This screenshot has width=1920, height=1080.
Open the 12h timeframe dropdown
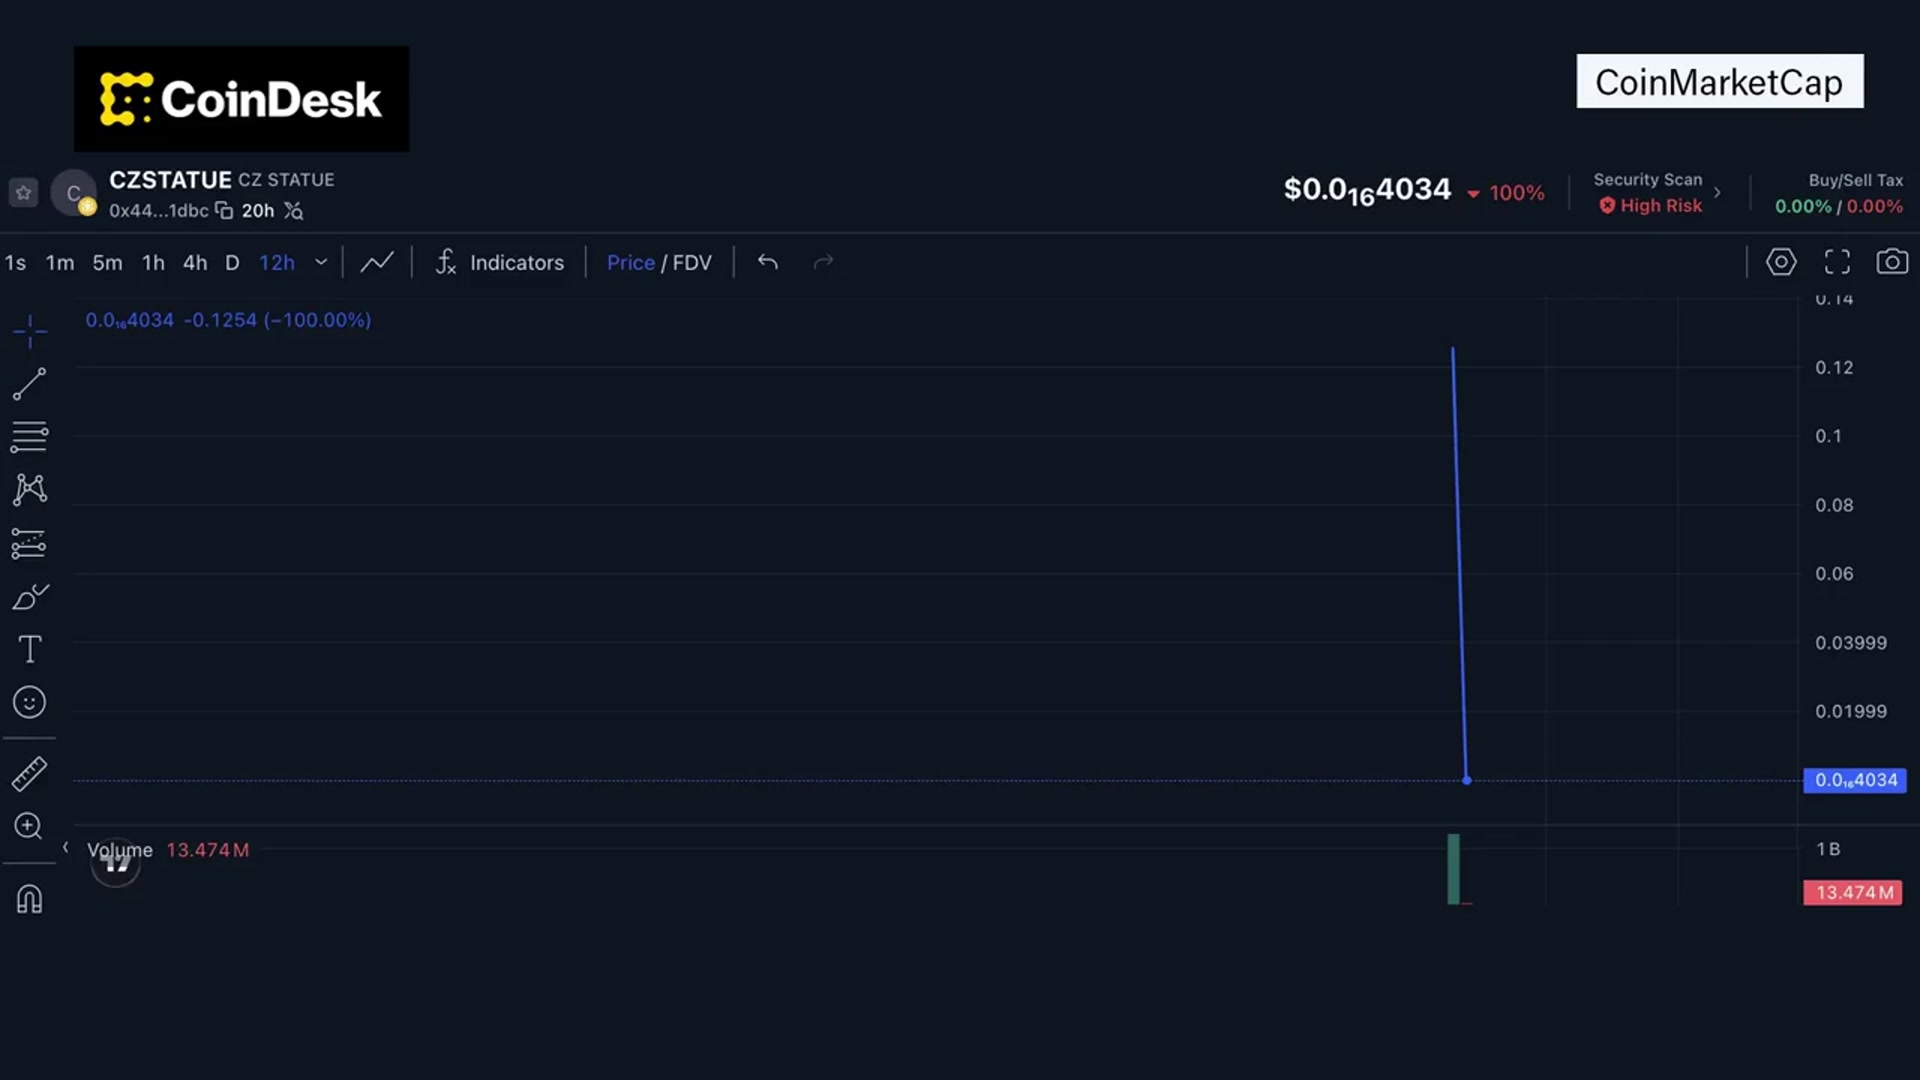tap(320, 262)
